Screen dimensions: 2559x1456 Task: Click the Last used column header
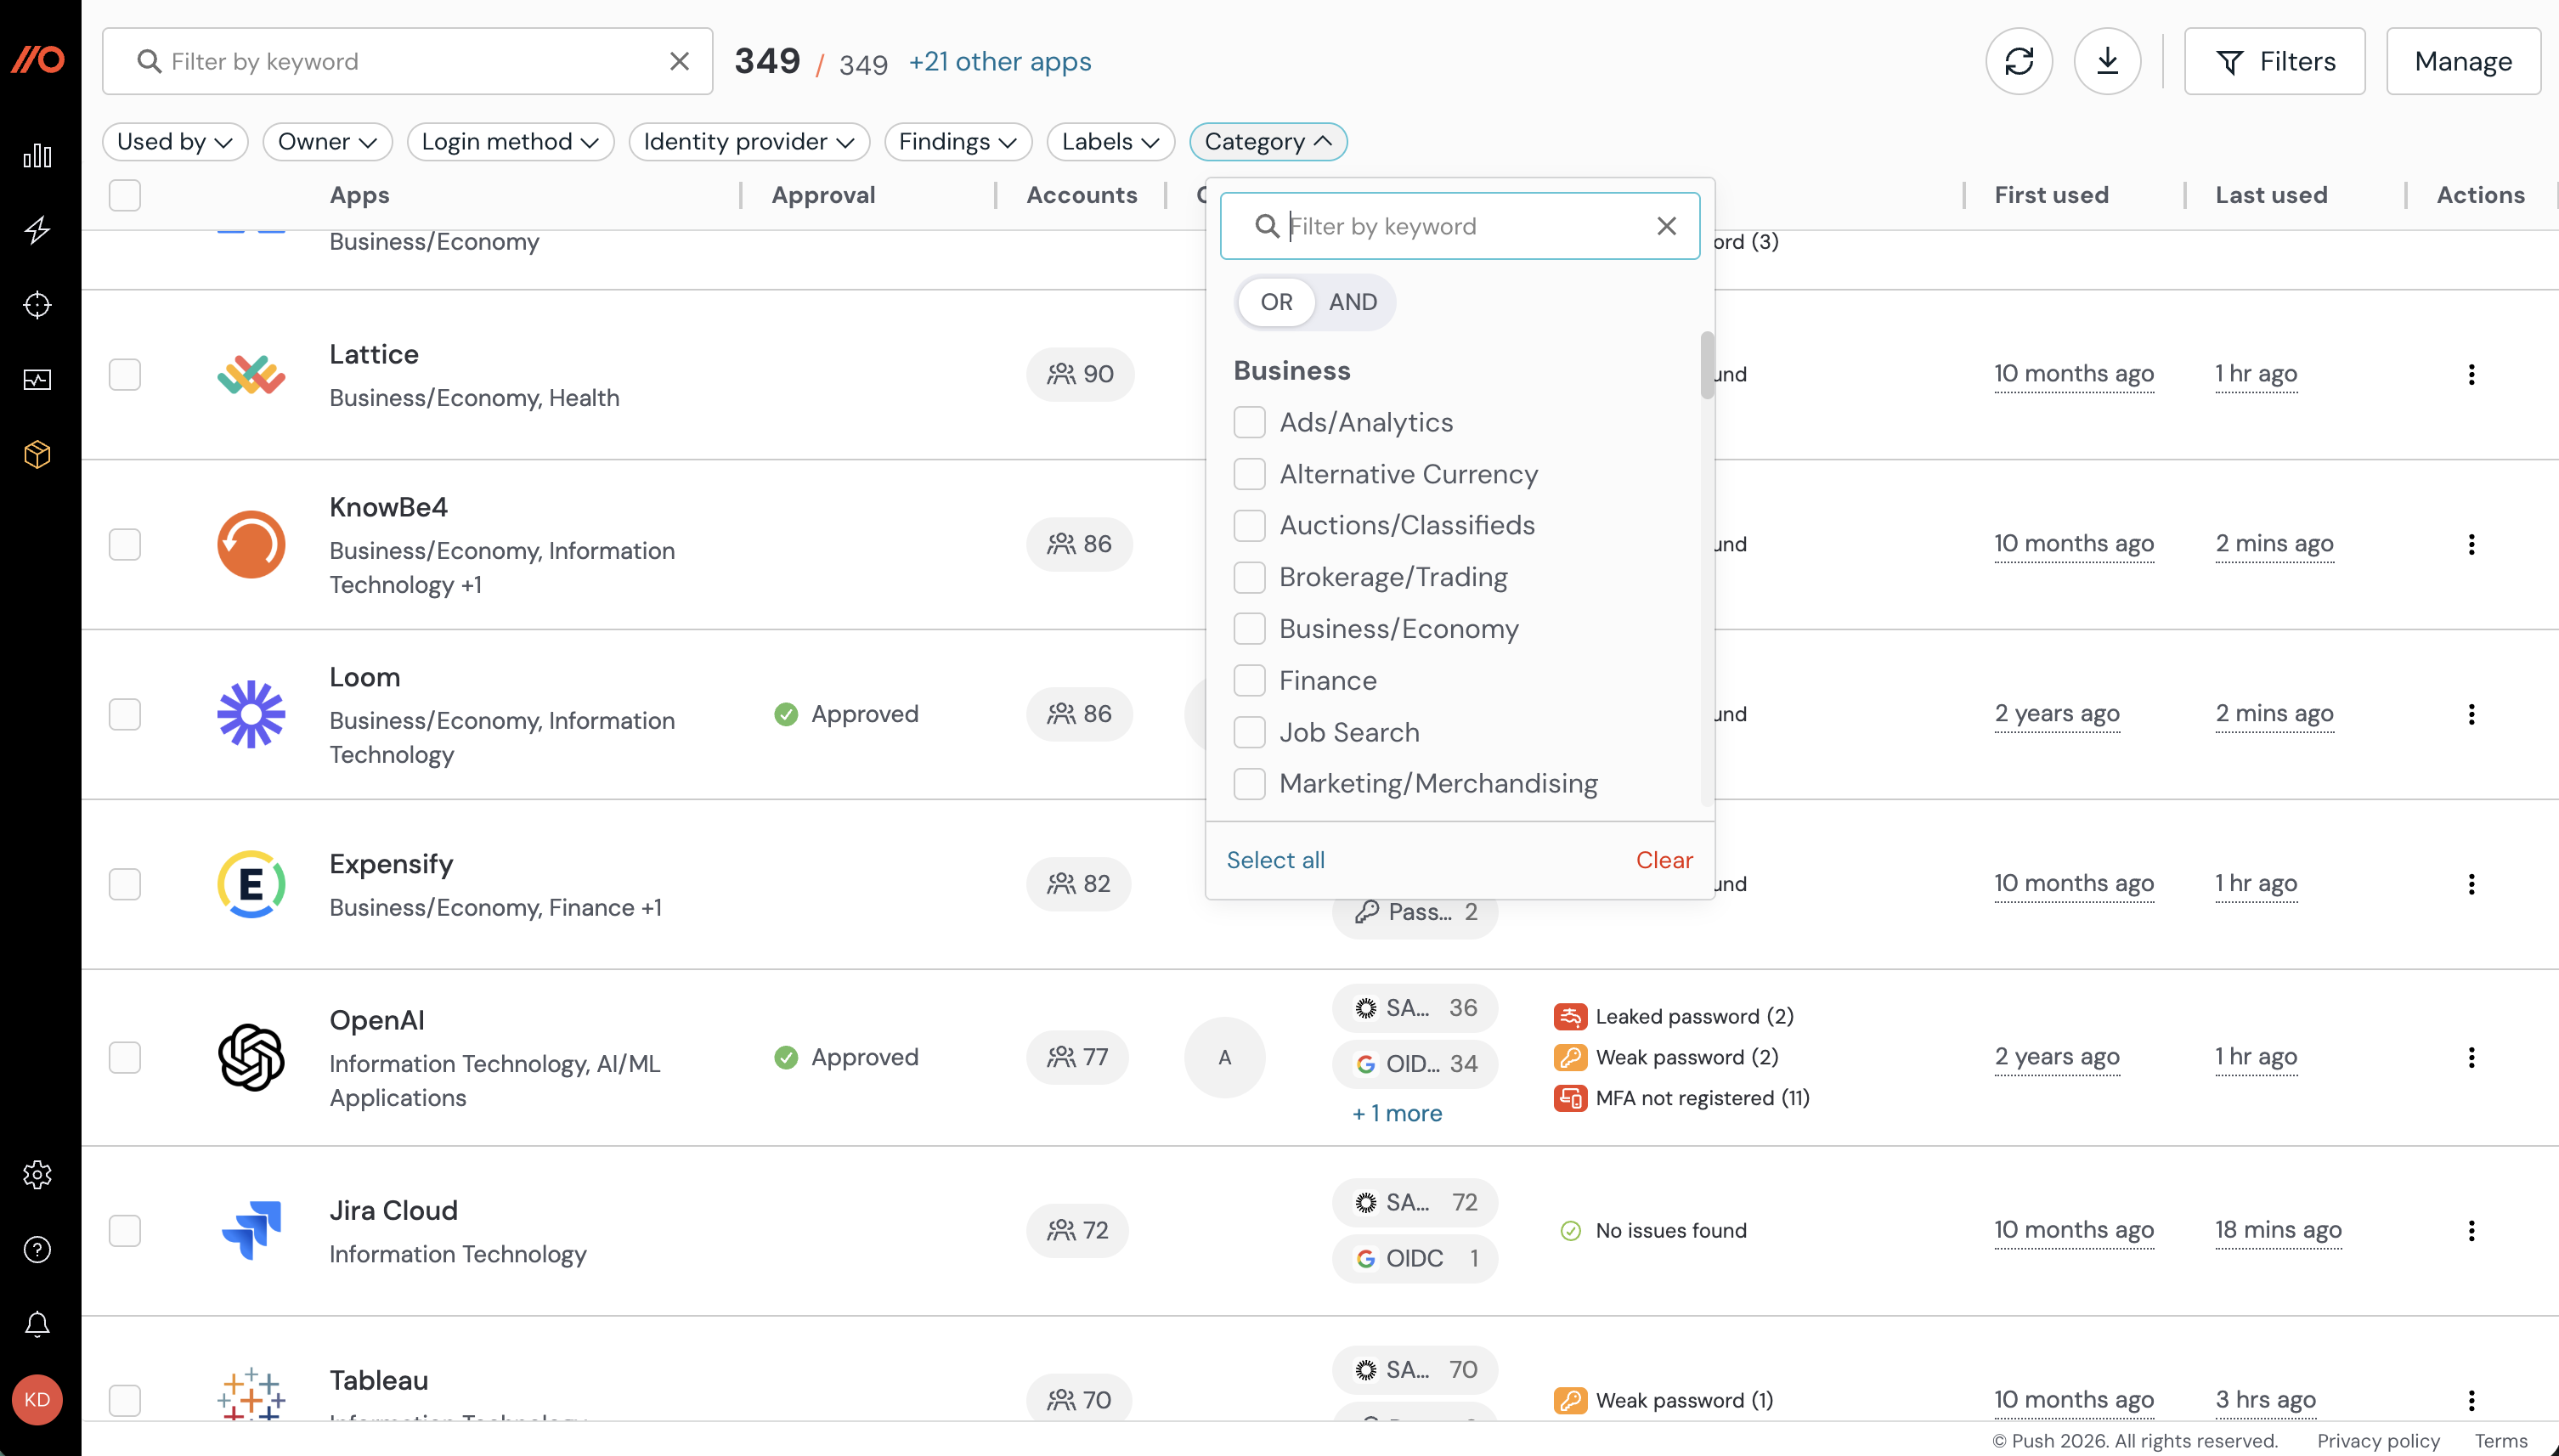coord(2271,195)
